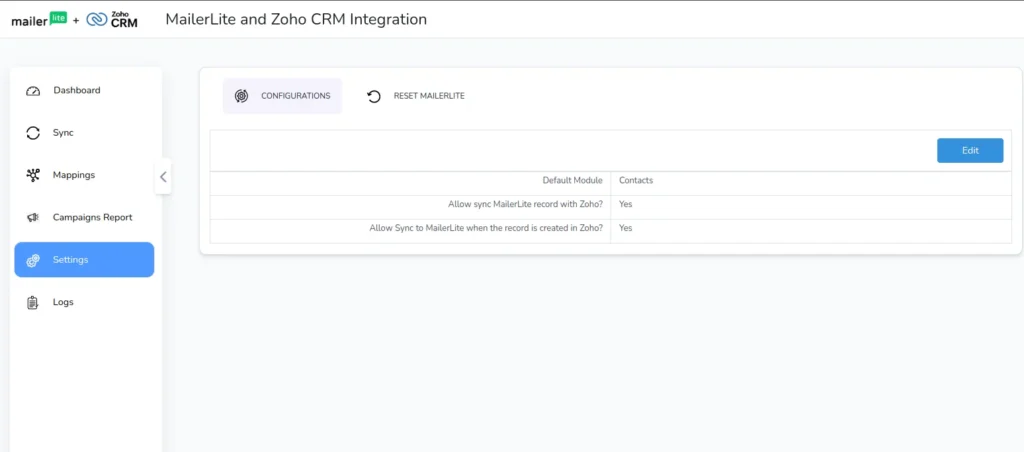Image resolution: width=1024 pixels, height=452 pixels.
Task: Select the Mappings nodes icon
Action: pyautogui.click(x=33, y=175)
